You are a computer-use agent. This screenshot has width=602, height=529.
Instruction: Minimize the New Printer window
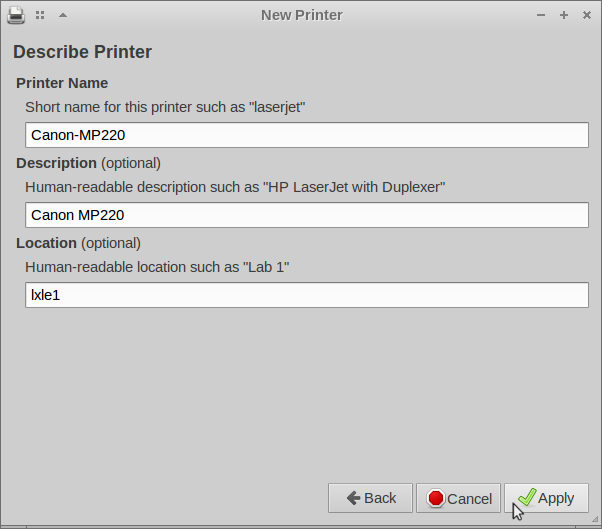541,15
